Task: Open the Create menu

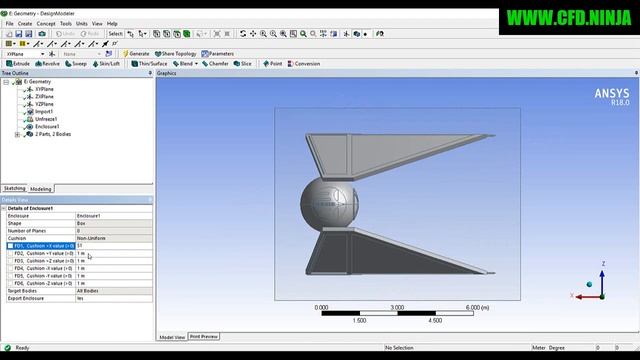Action: click(25, 24)
